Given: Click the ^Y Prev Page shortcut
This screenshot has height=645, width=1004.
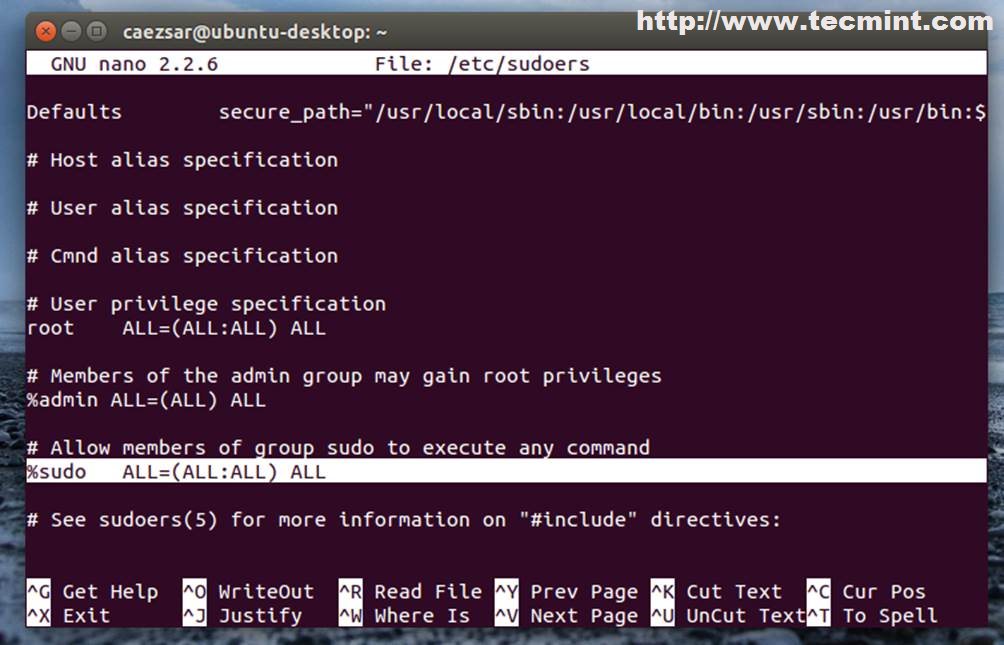Looking at the screenshot, I should [x=567, y=592].
